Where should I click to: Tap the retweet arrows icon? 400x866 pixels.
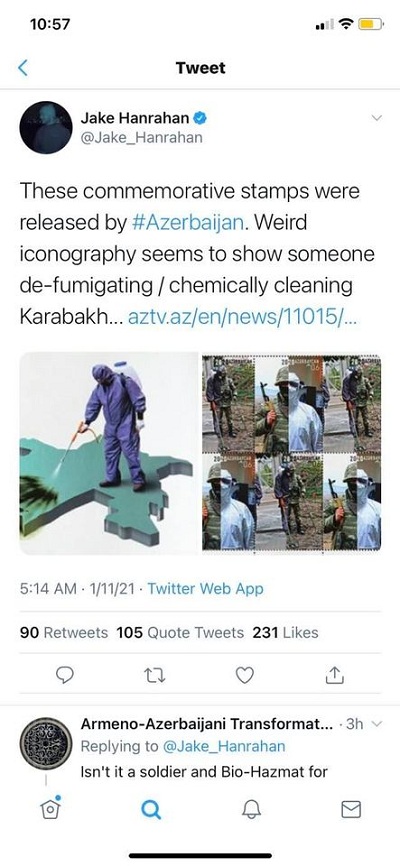pos(155,674)
